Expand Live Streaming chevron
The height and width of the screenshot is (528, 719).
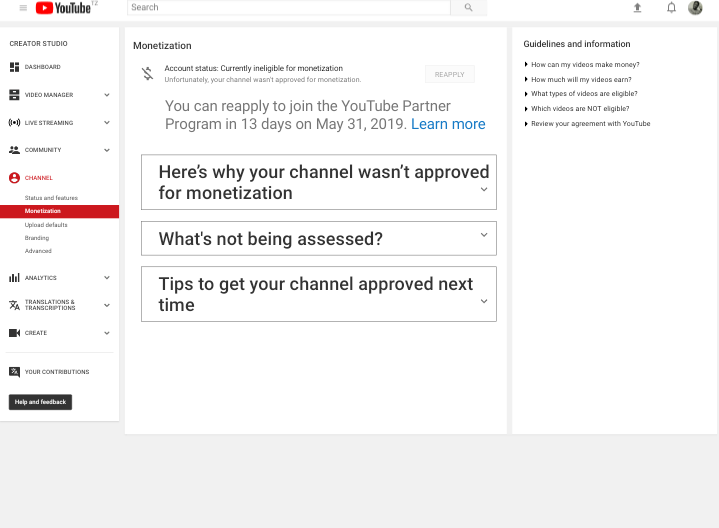tap(107, 122)
